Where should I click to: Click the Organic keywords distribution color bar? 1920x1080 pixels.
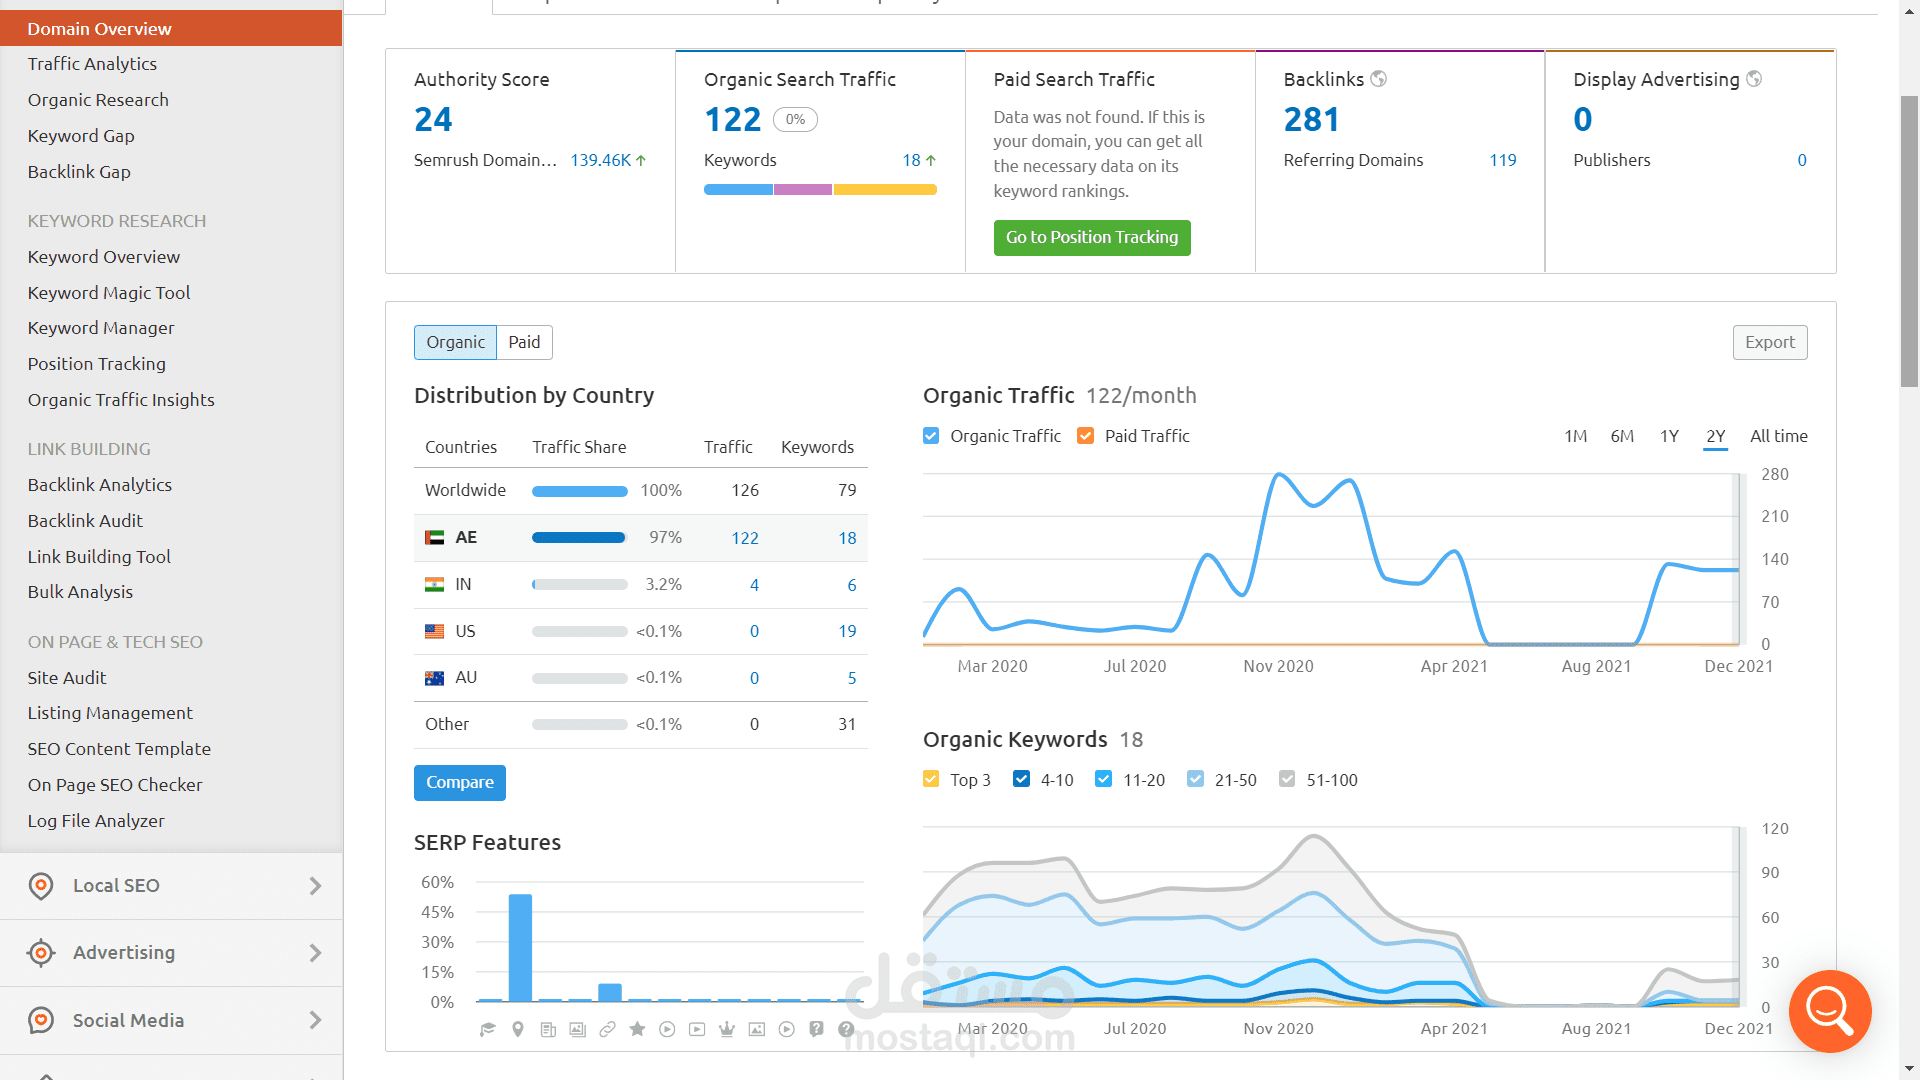(820, 189)
